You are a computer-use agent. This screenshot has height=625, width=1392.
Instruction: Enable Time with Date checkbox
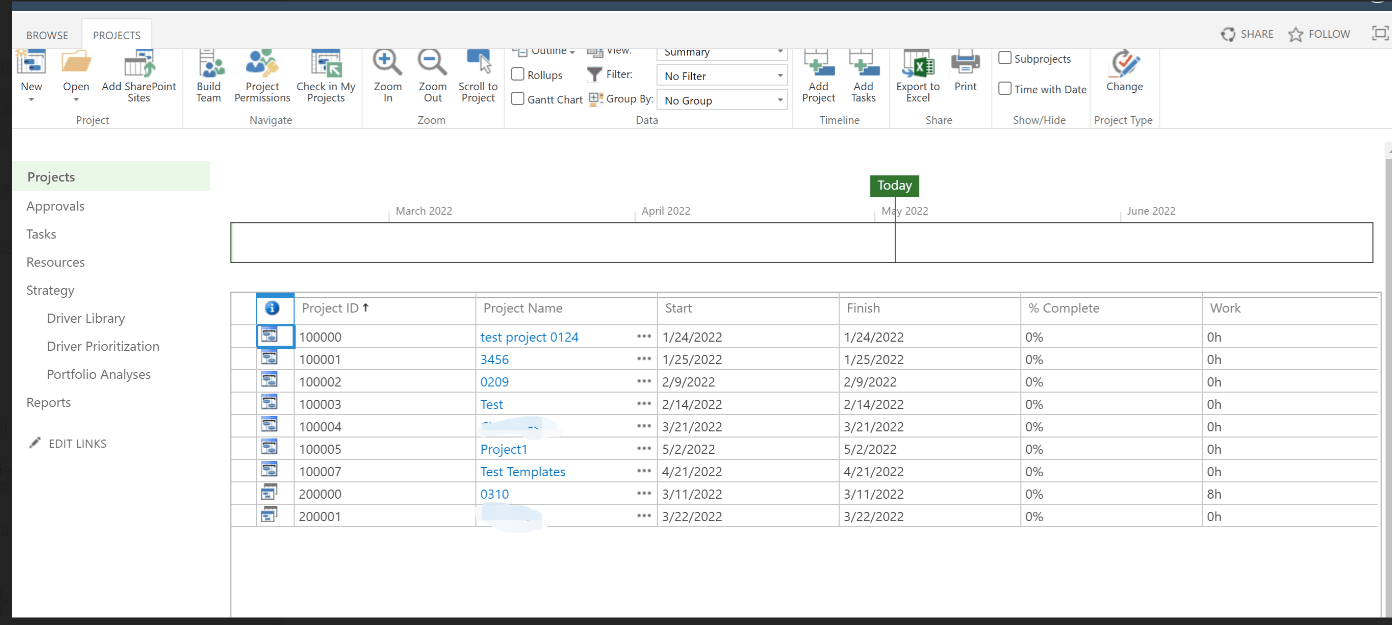tap(1005, 88)
